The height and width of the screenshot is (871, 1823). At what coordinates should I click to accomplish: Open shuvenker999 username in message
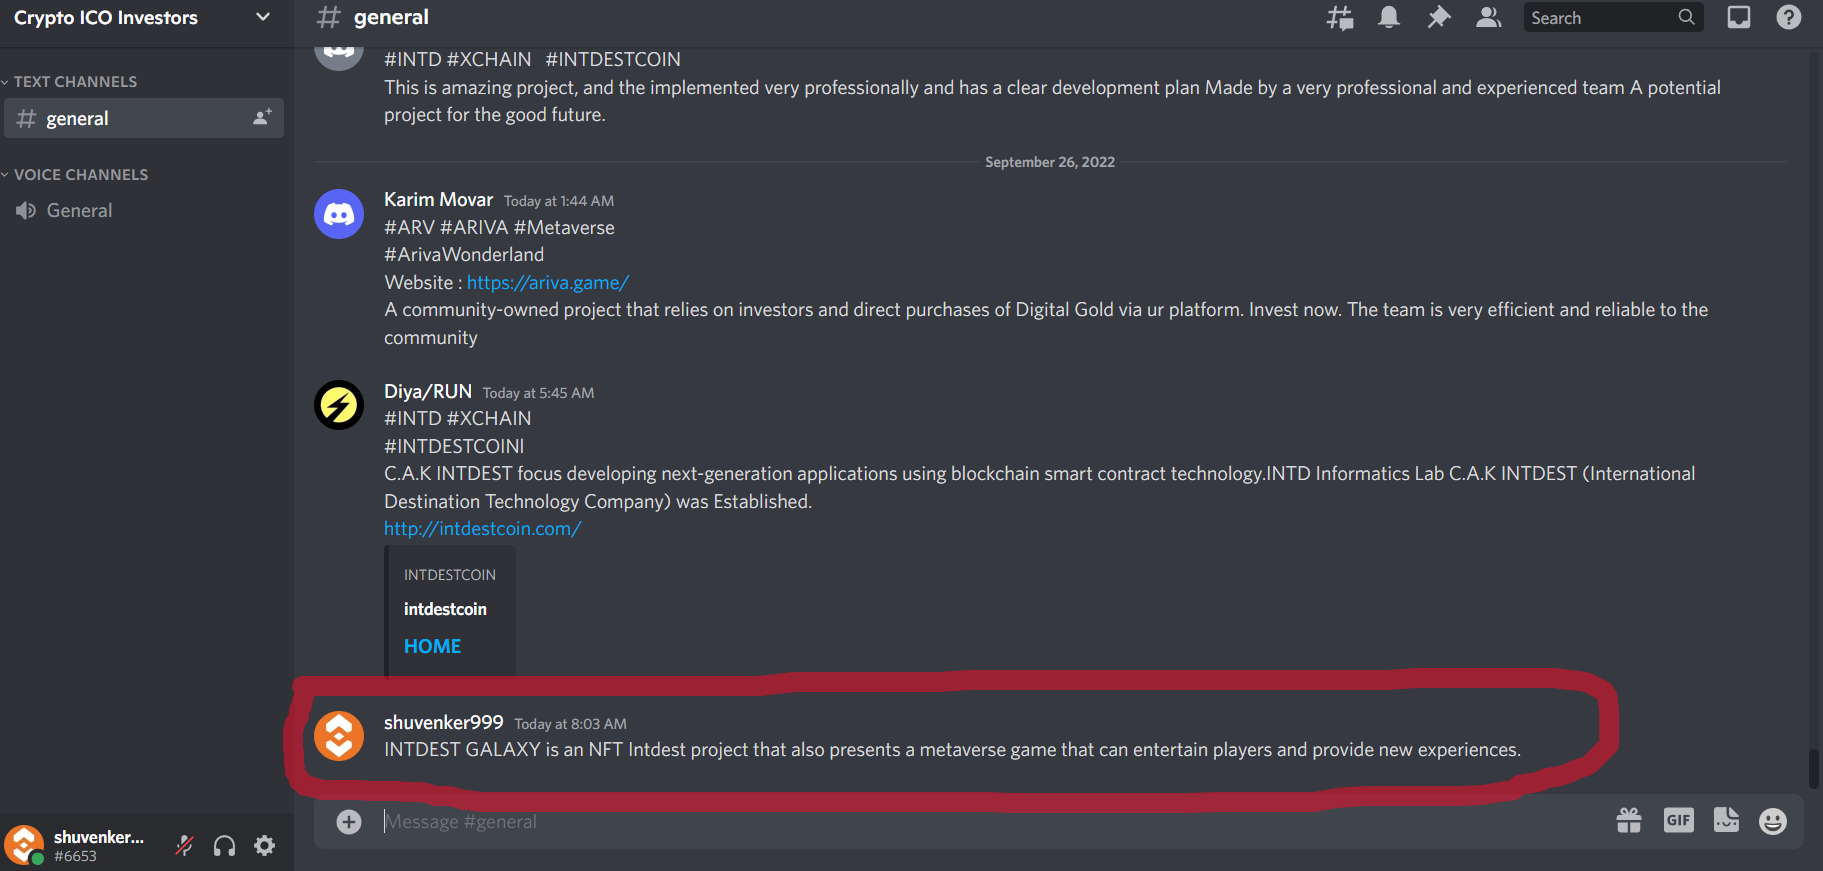click(x=444, y=722)
